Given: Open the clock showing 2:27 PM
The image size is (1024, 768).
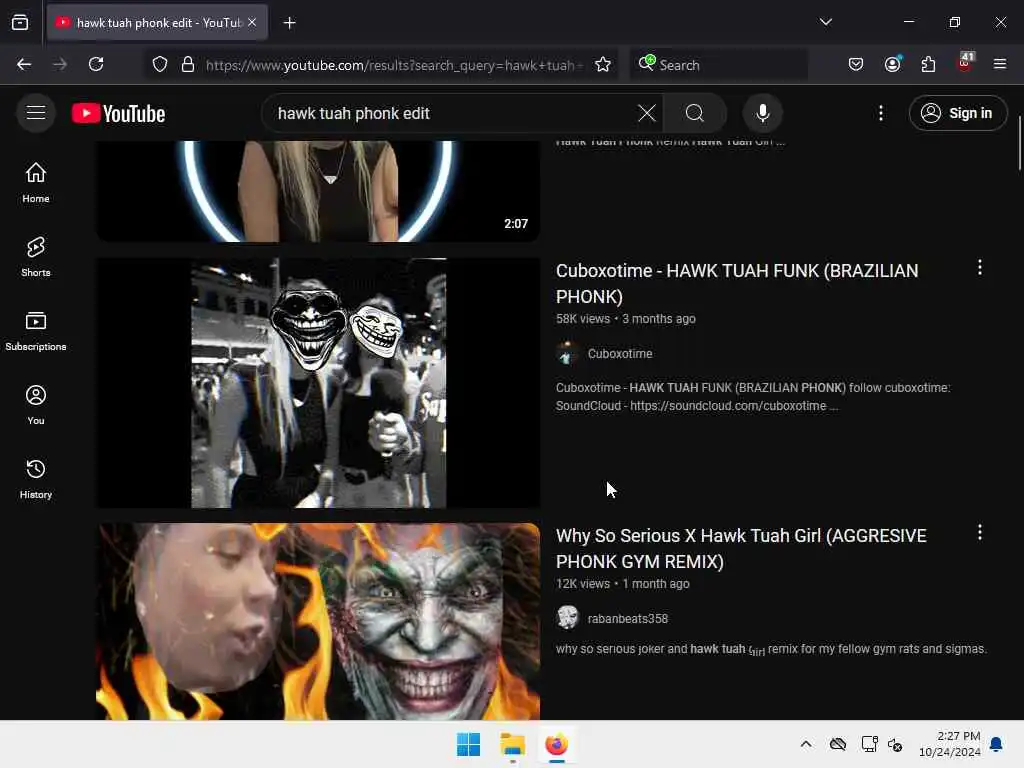Looking at the screenshot, I should [950, 744].
